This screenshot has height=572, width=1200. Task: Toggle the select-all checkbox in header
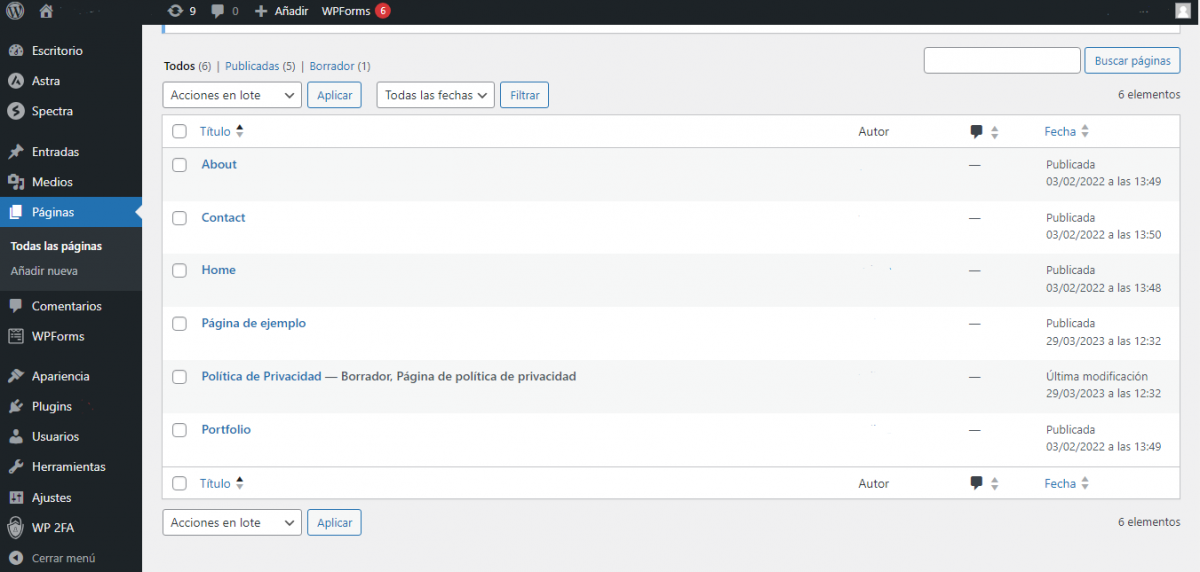click(179, 131)
